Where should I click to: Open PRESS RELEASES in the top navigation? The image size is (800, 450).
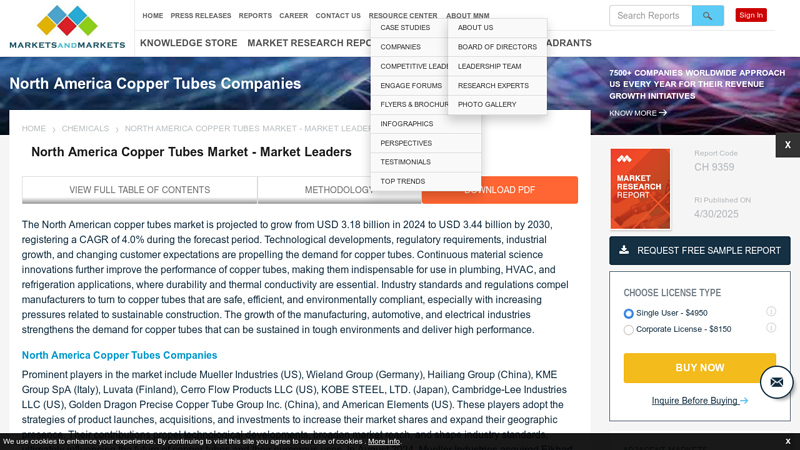pyautogui.click(x=201, y=16)
